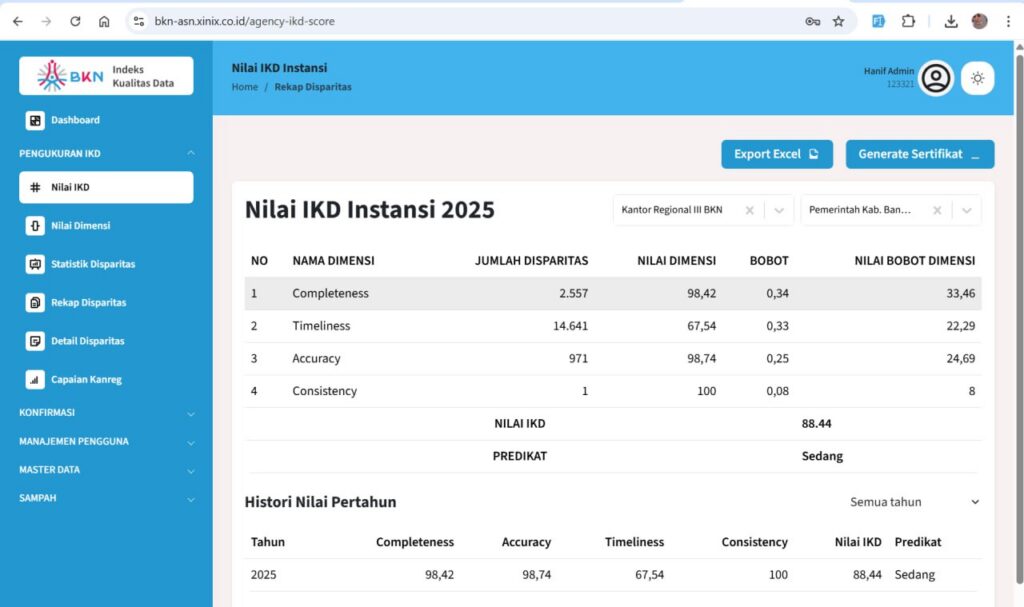This screenshot has width=1024, height=607.
Task: Clear the Kantor Regional III BKN selection
Action: 749,210
